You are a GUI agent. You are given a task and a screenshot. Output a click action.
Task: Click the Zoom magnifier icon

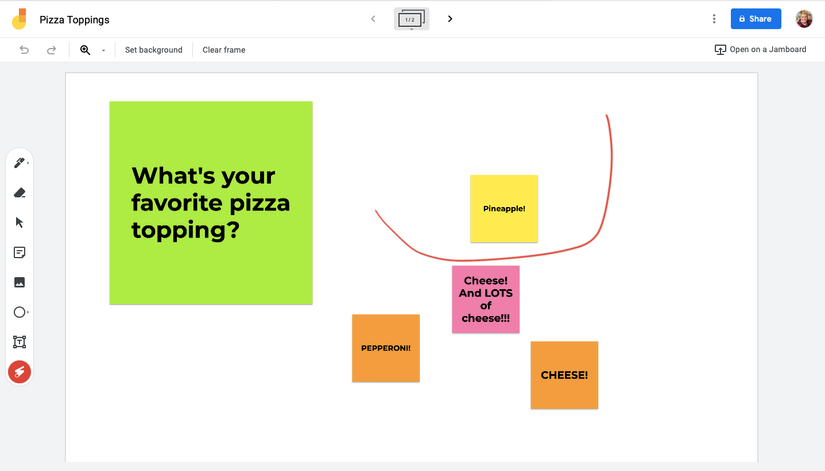pos(85,49)
